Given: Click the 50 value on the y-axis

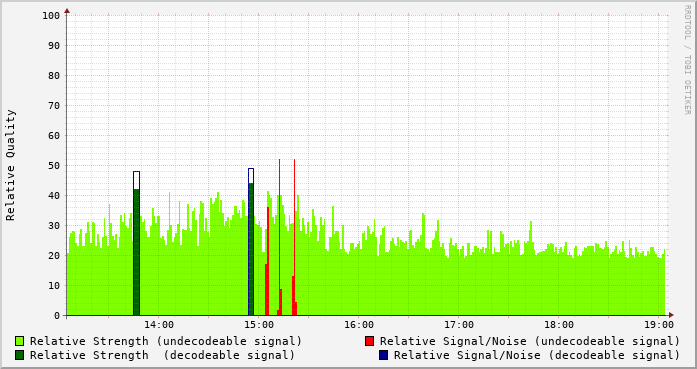Looking at the screenshot, I should (x=54, y=166).
